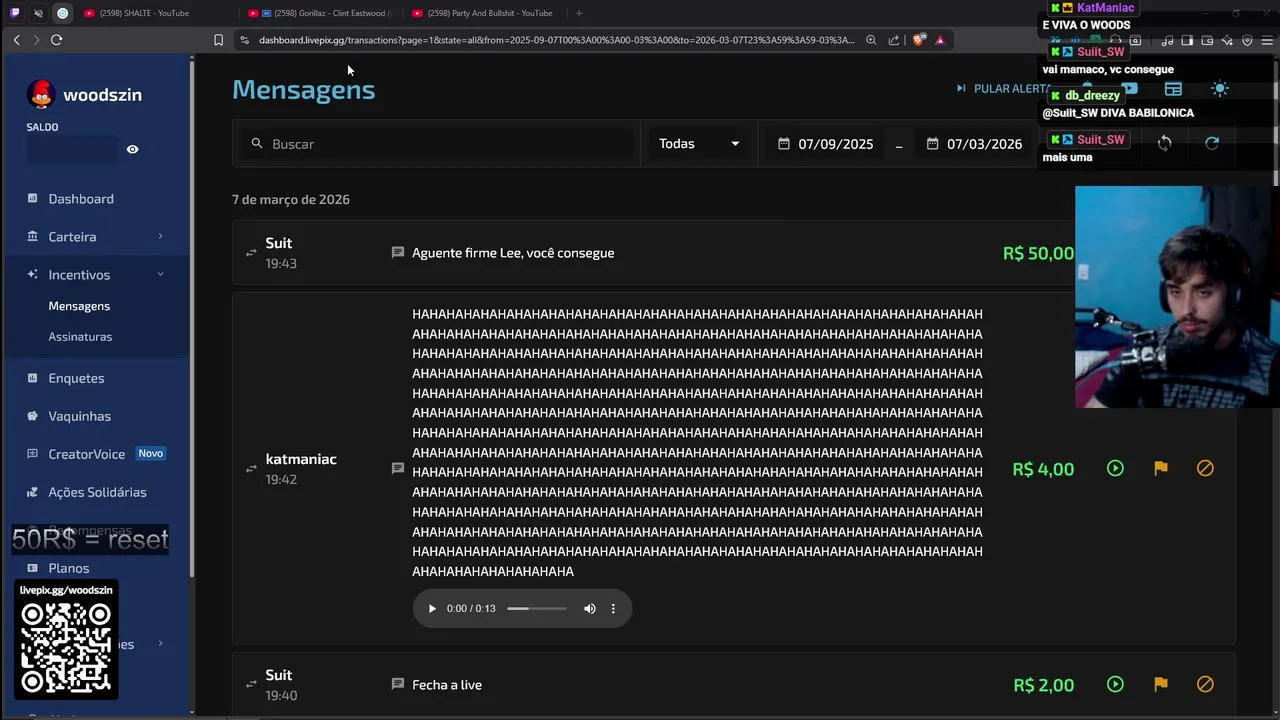
Task: Click the CreatorVoice icon
Action: click(x=32, y=454)
